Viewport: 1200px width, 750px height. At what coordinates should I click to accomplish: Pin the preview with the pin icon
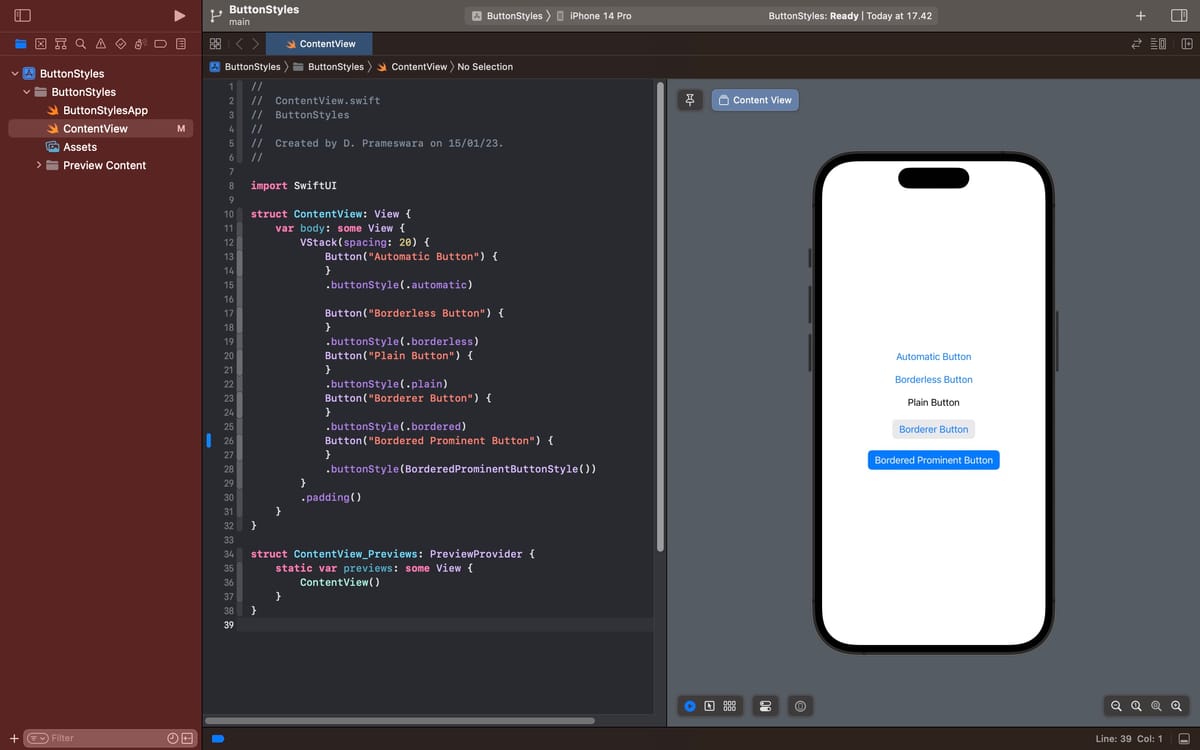(690, 100)
